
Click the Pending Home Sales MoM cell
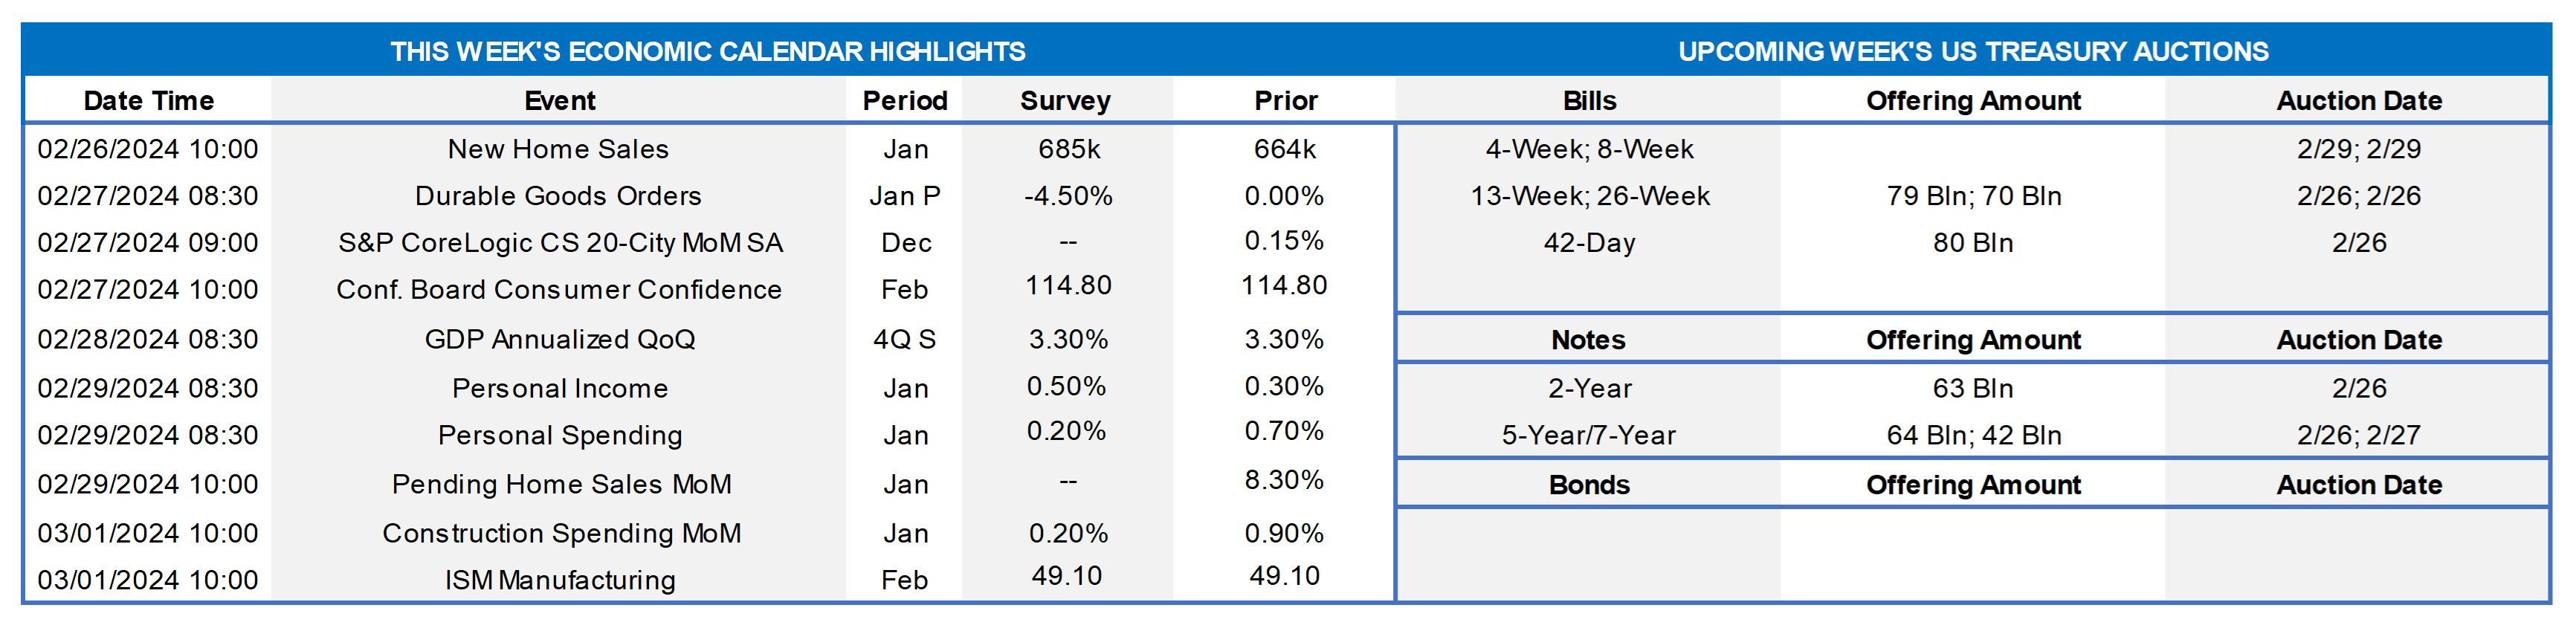(561, 485)
